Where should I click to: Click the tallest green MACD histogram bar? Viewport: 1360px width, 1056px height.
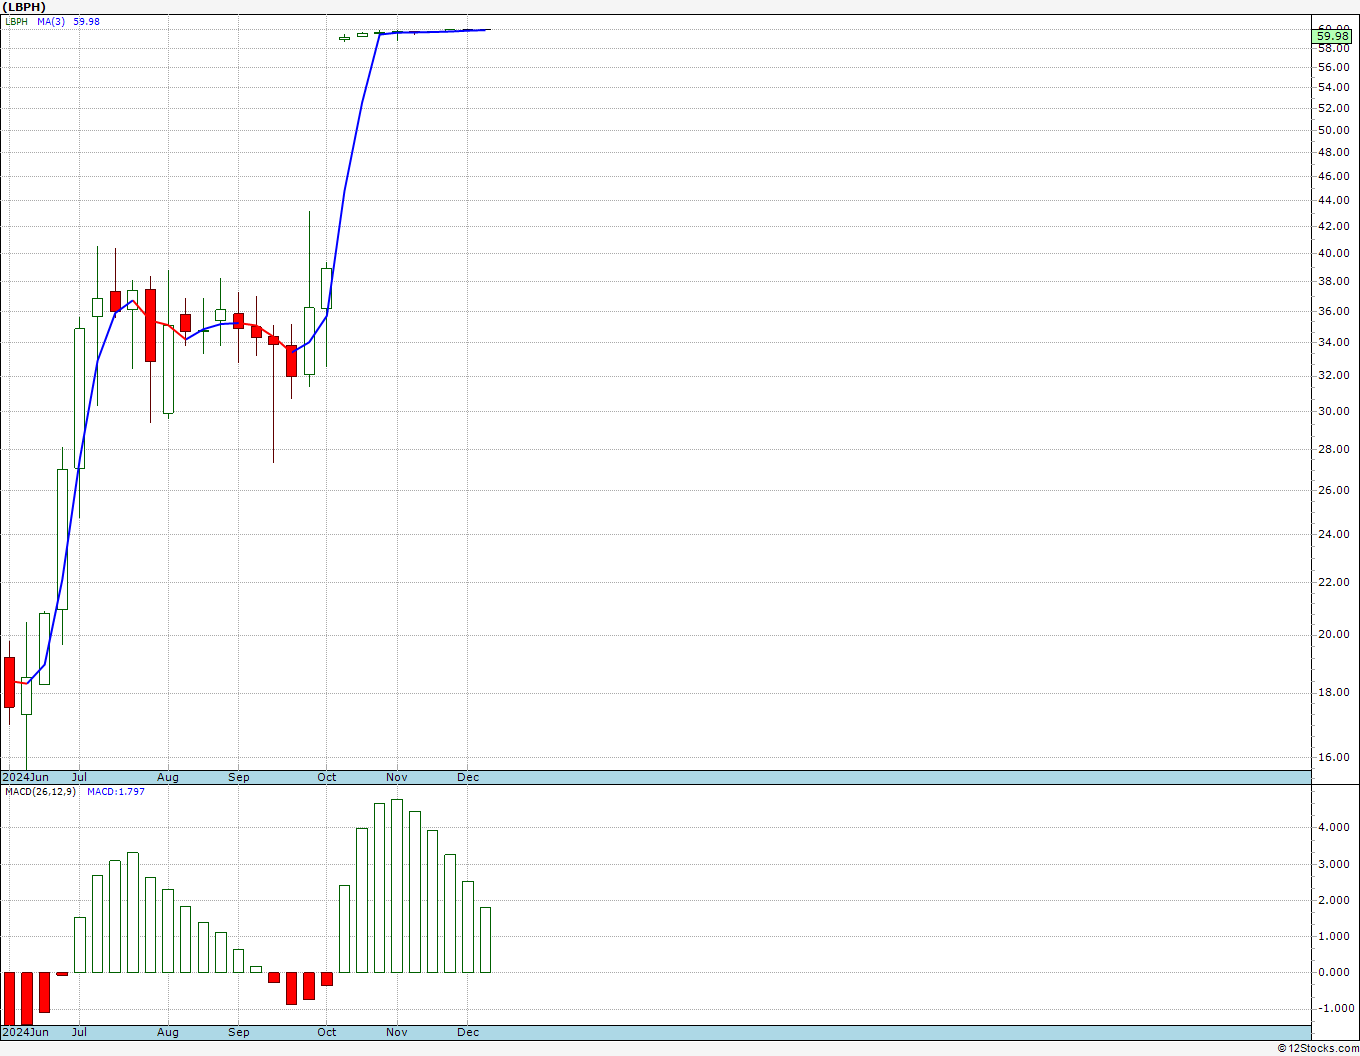point(397,885)
